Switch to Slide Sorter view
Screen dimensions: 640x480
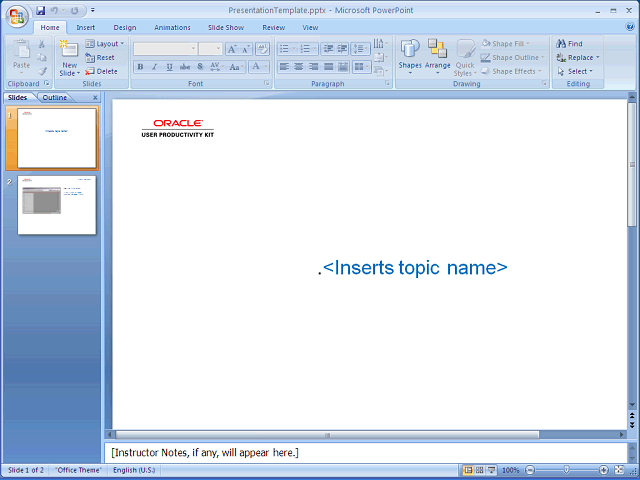point(479,470)
